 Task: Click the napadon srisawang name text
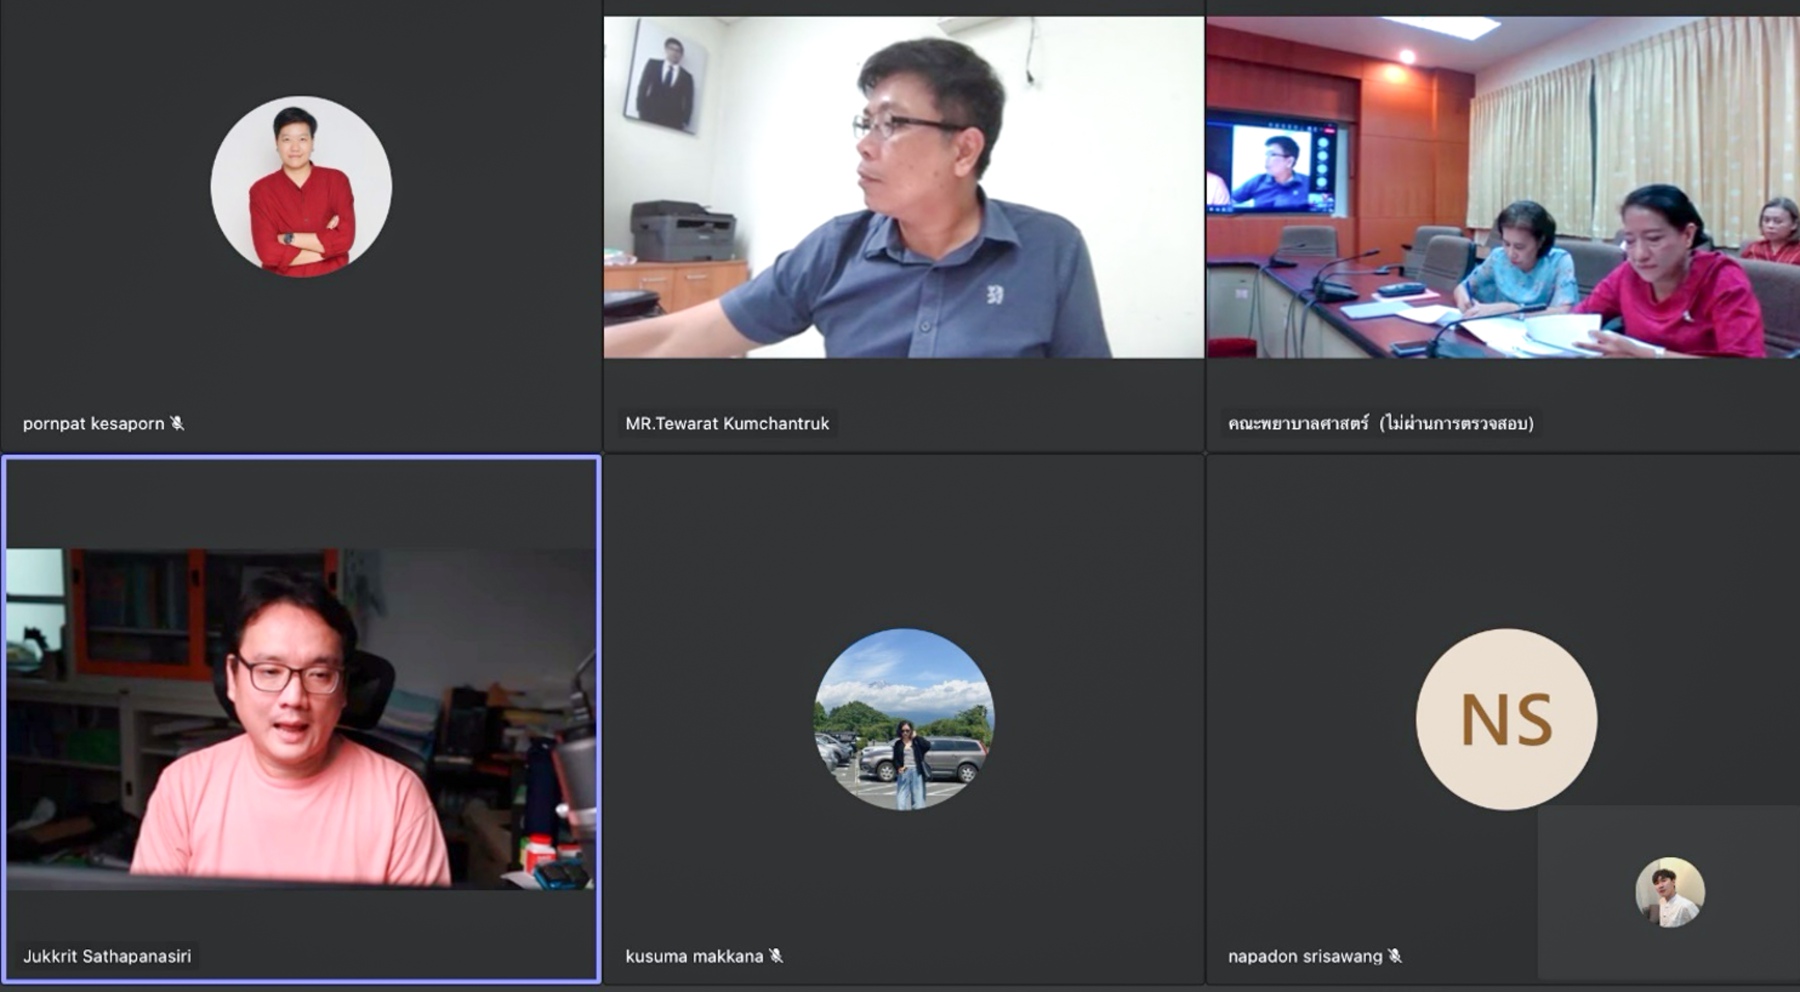1305,956
